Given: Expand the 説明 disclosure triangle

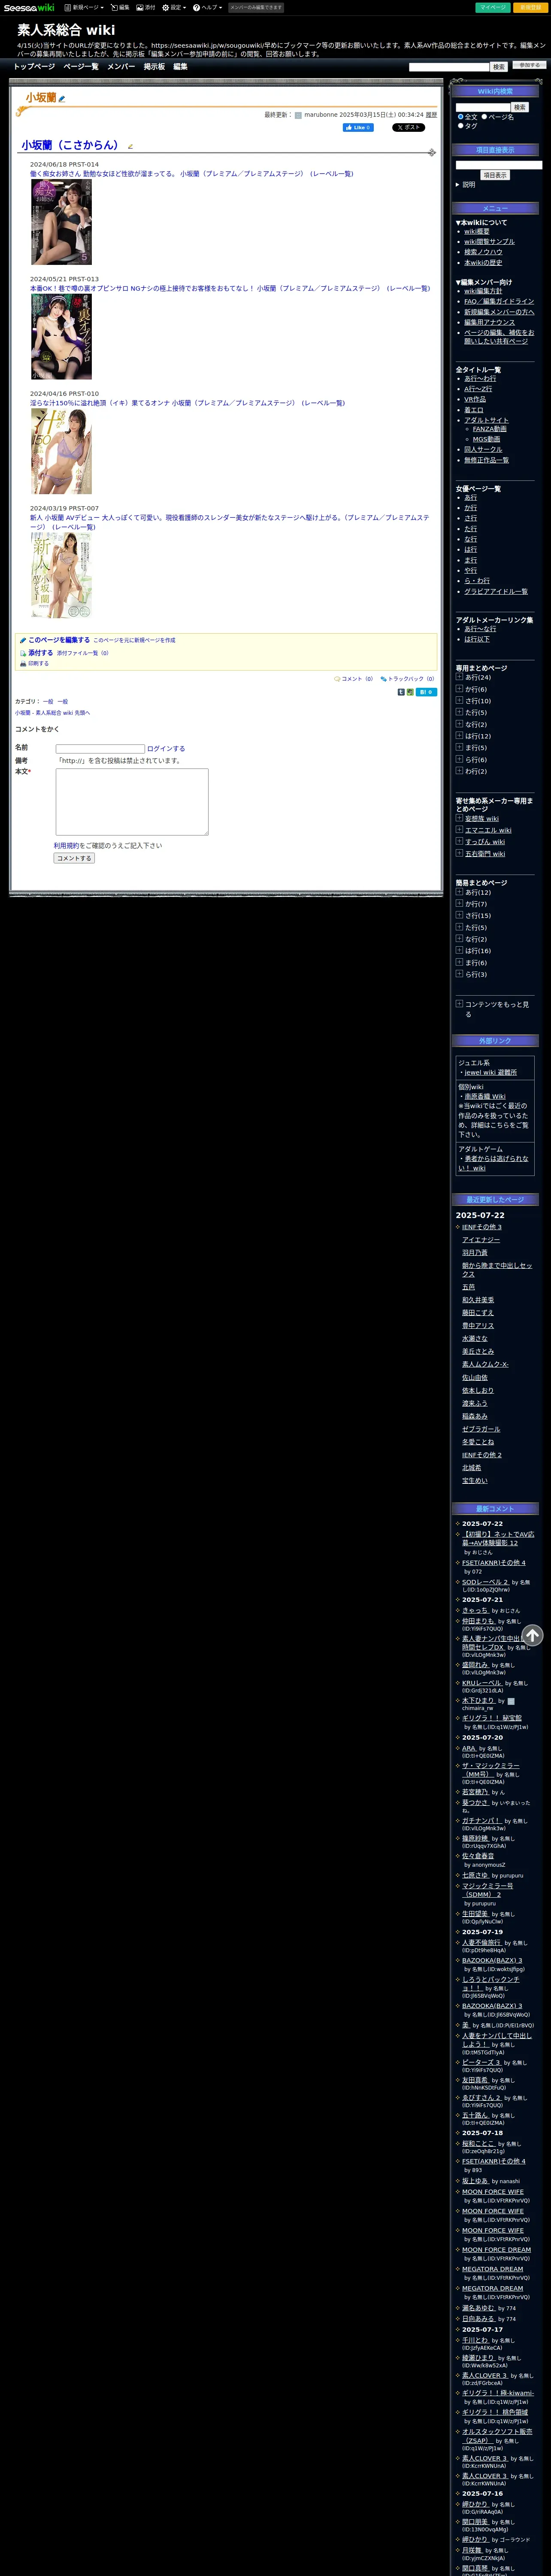Looking at the screenshot, I should 458,185.
